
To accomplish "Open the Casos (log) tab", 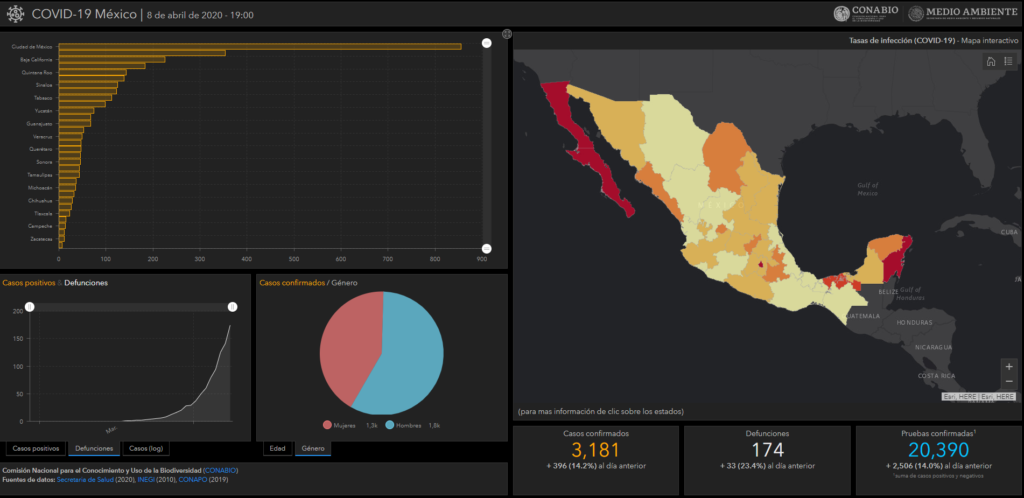I will coord(146,448).
